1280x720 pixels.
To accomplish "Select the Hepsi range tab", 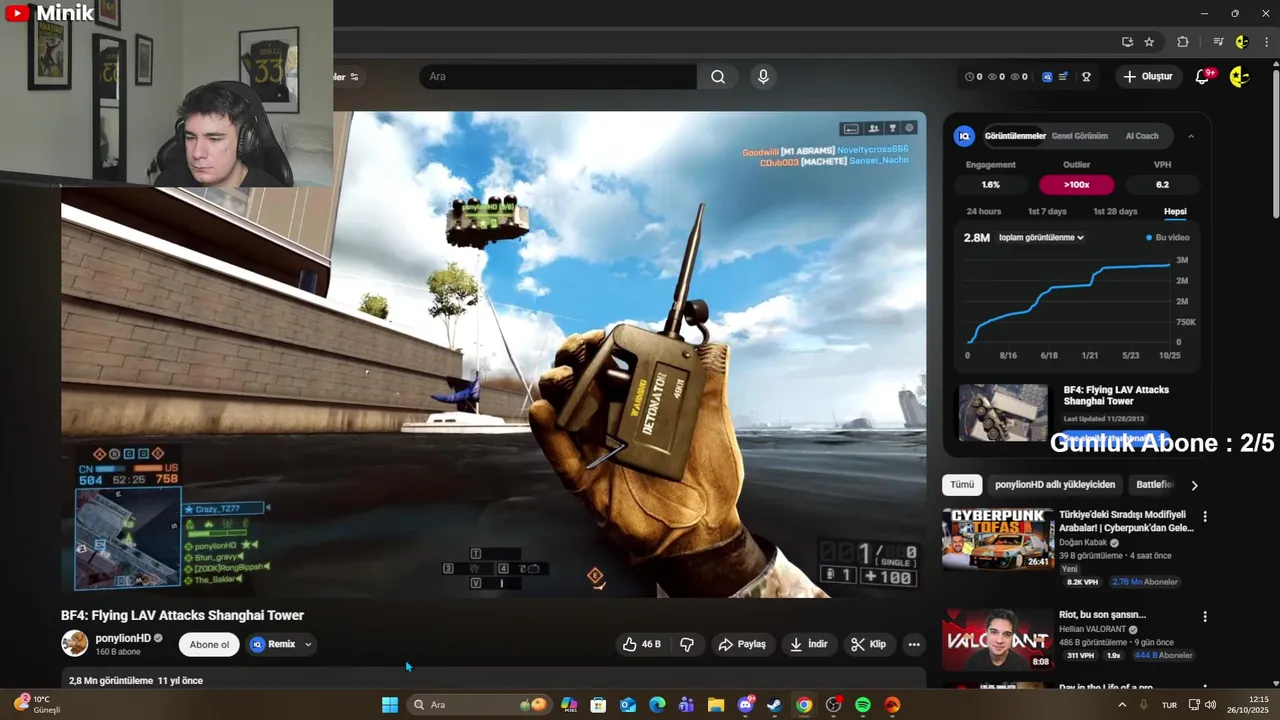I will tap(1175, 212).
